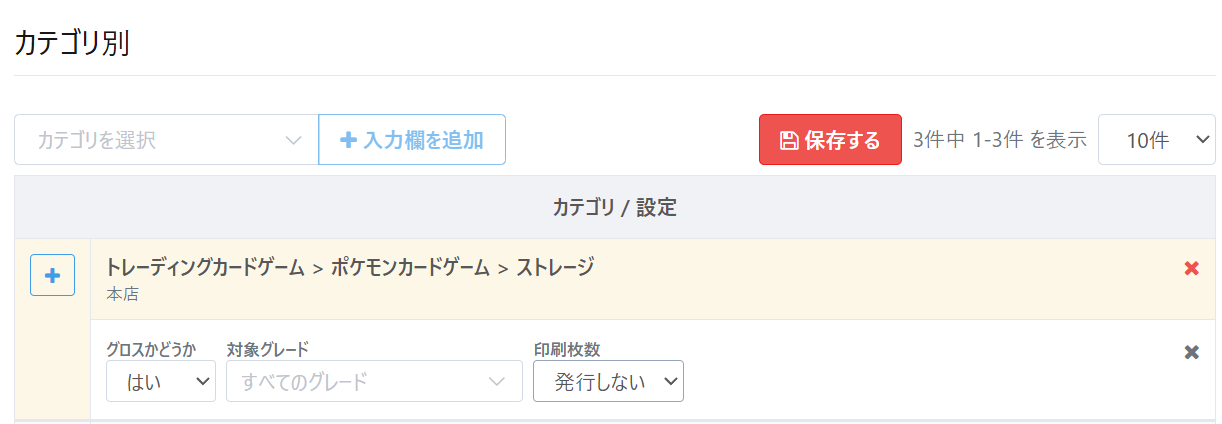Open the 10件 page size dropdown

pos(1156,140)
